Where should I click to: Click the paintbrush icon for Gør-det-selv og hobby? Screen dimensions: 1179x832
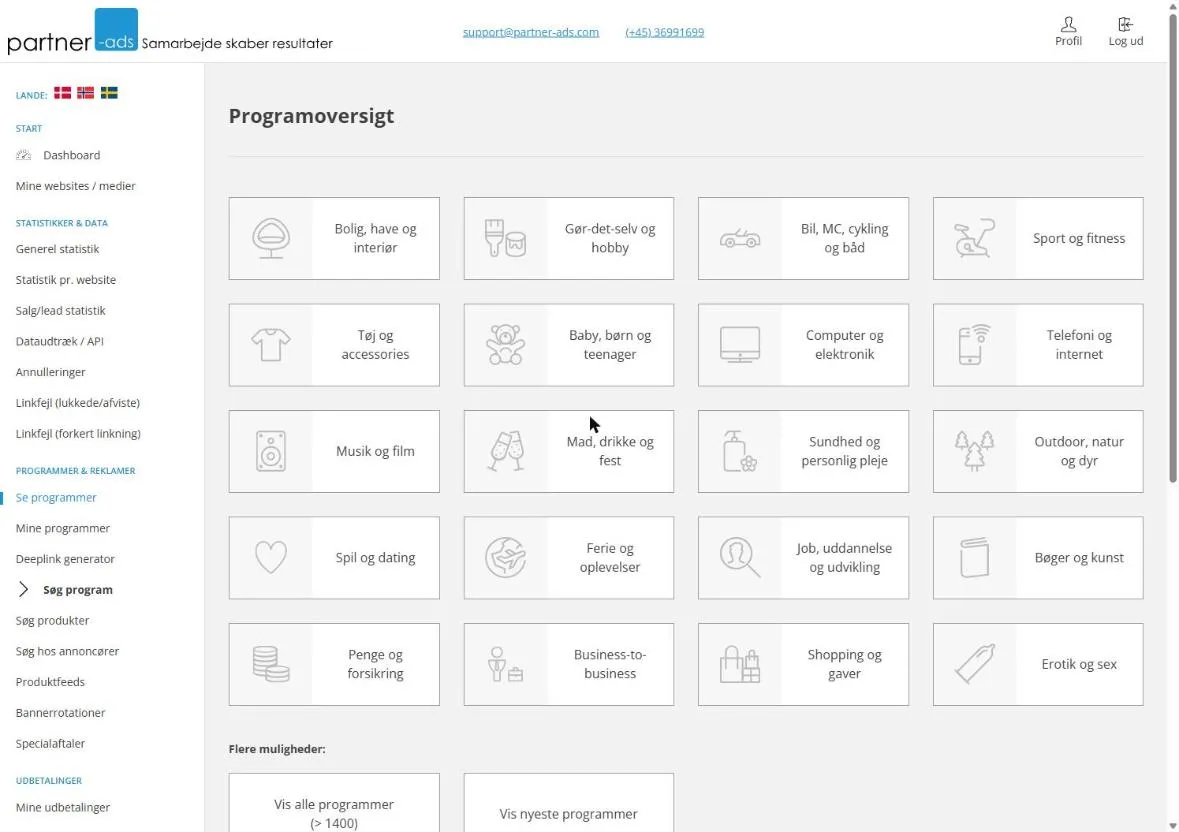505,238
